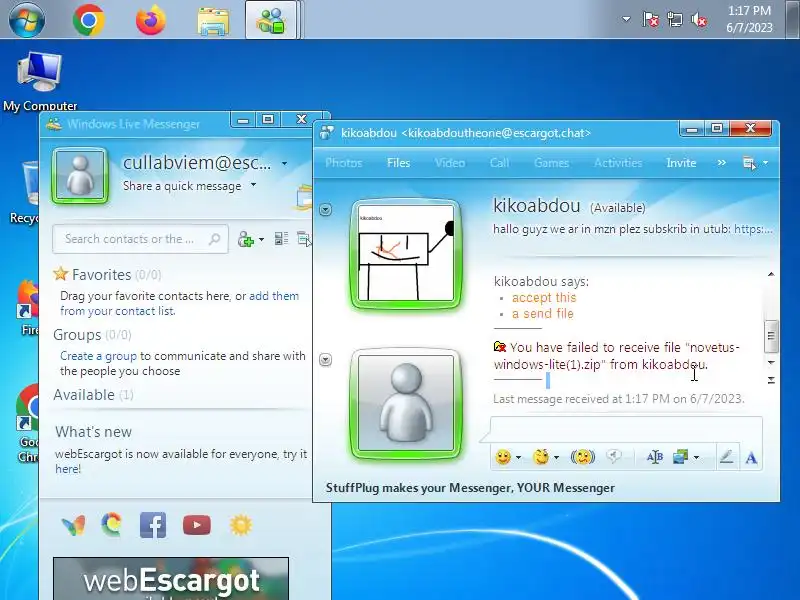
Task: Expand add contact dropdown arrow
Action: [261, 239]
